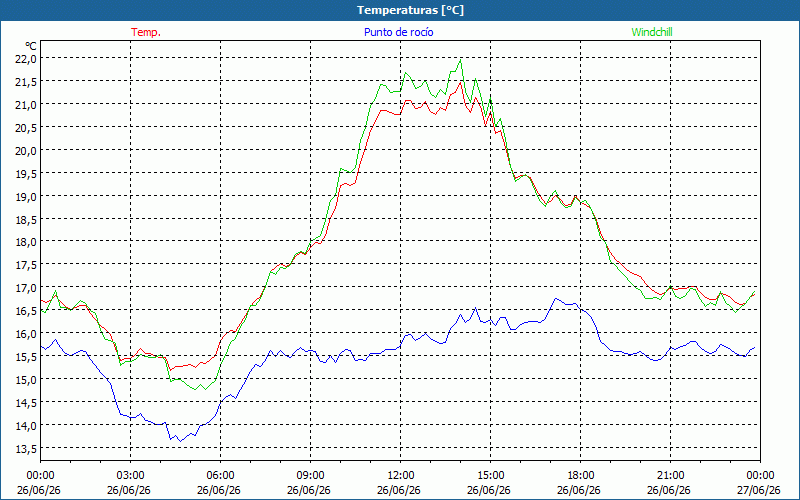Screen dimensions: 800x500
Task: Click the 21,0 y-axis label
Action: (x=26, y=105)
